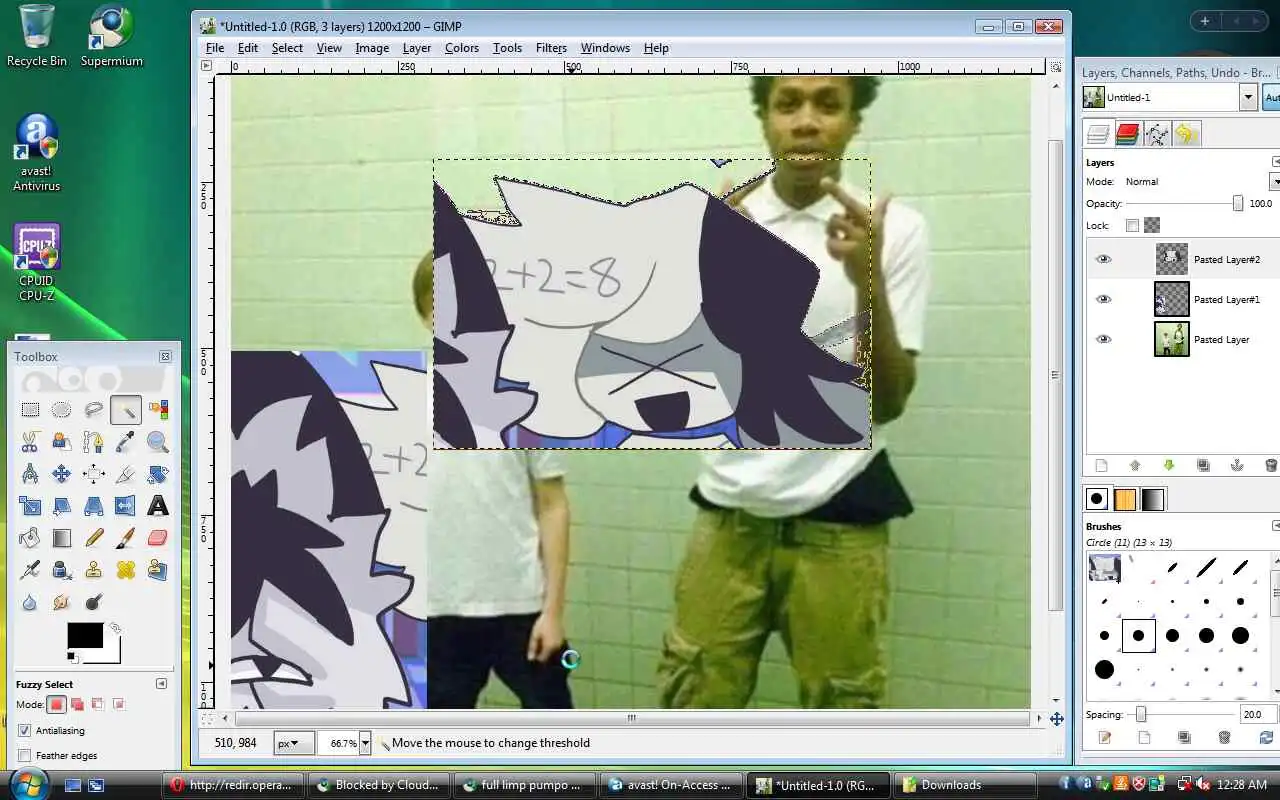The height and width of the screenshot is (800, 1280).
Task: Select the Color Picker tool
Action: 126,441
